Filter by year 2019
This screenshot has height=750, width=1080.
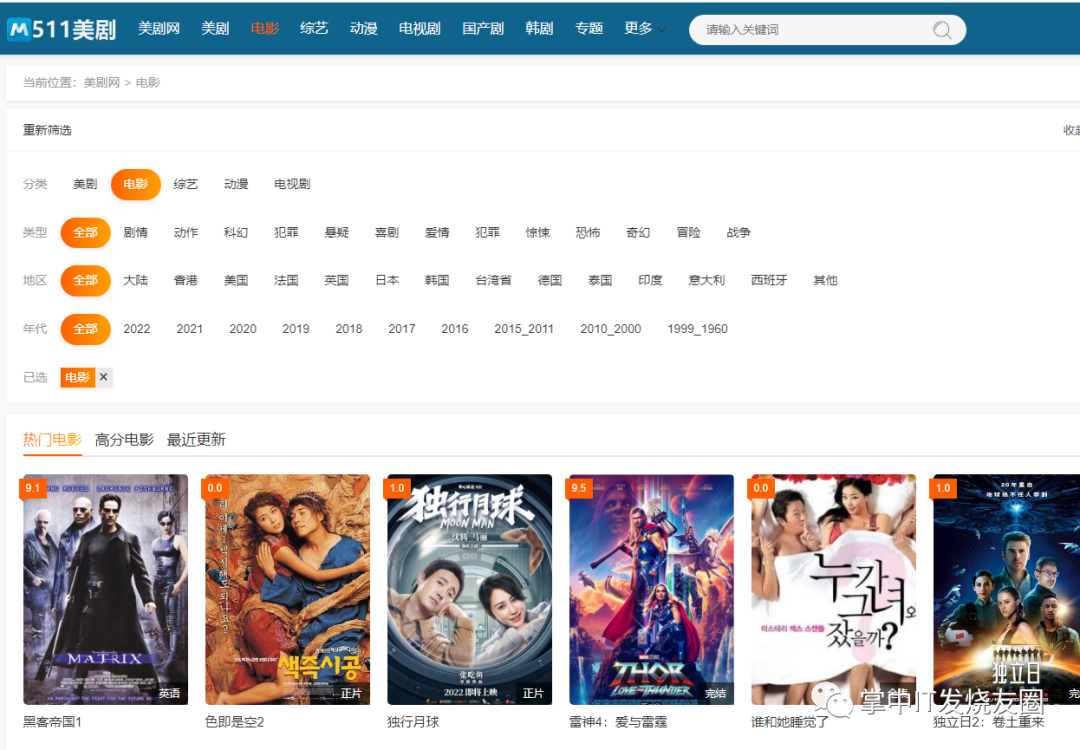tap(295, 329)
